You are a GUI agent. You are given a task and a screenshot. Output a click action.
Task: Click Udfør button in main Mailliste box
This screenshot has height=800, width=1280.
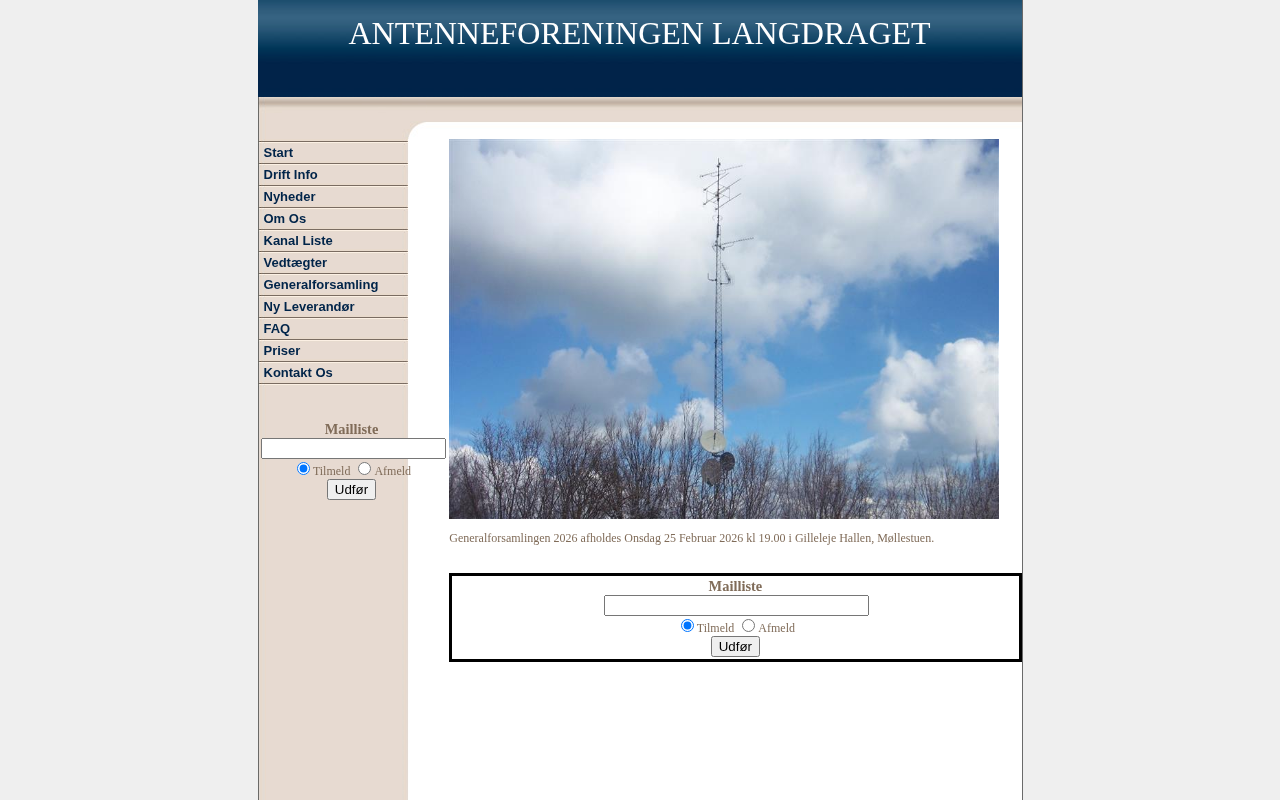click(735, 647)
